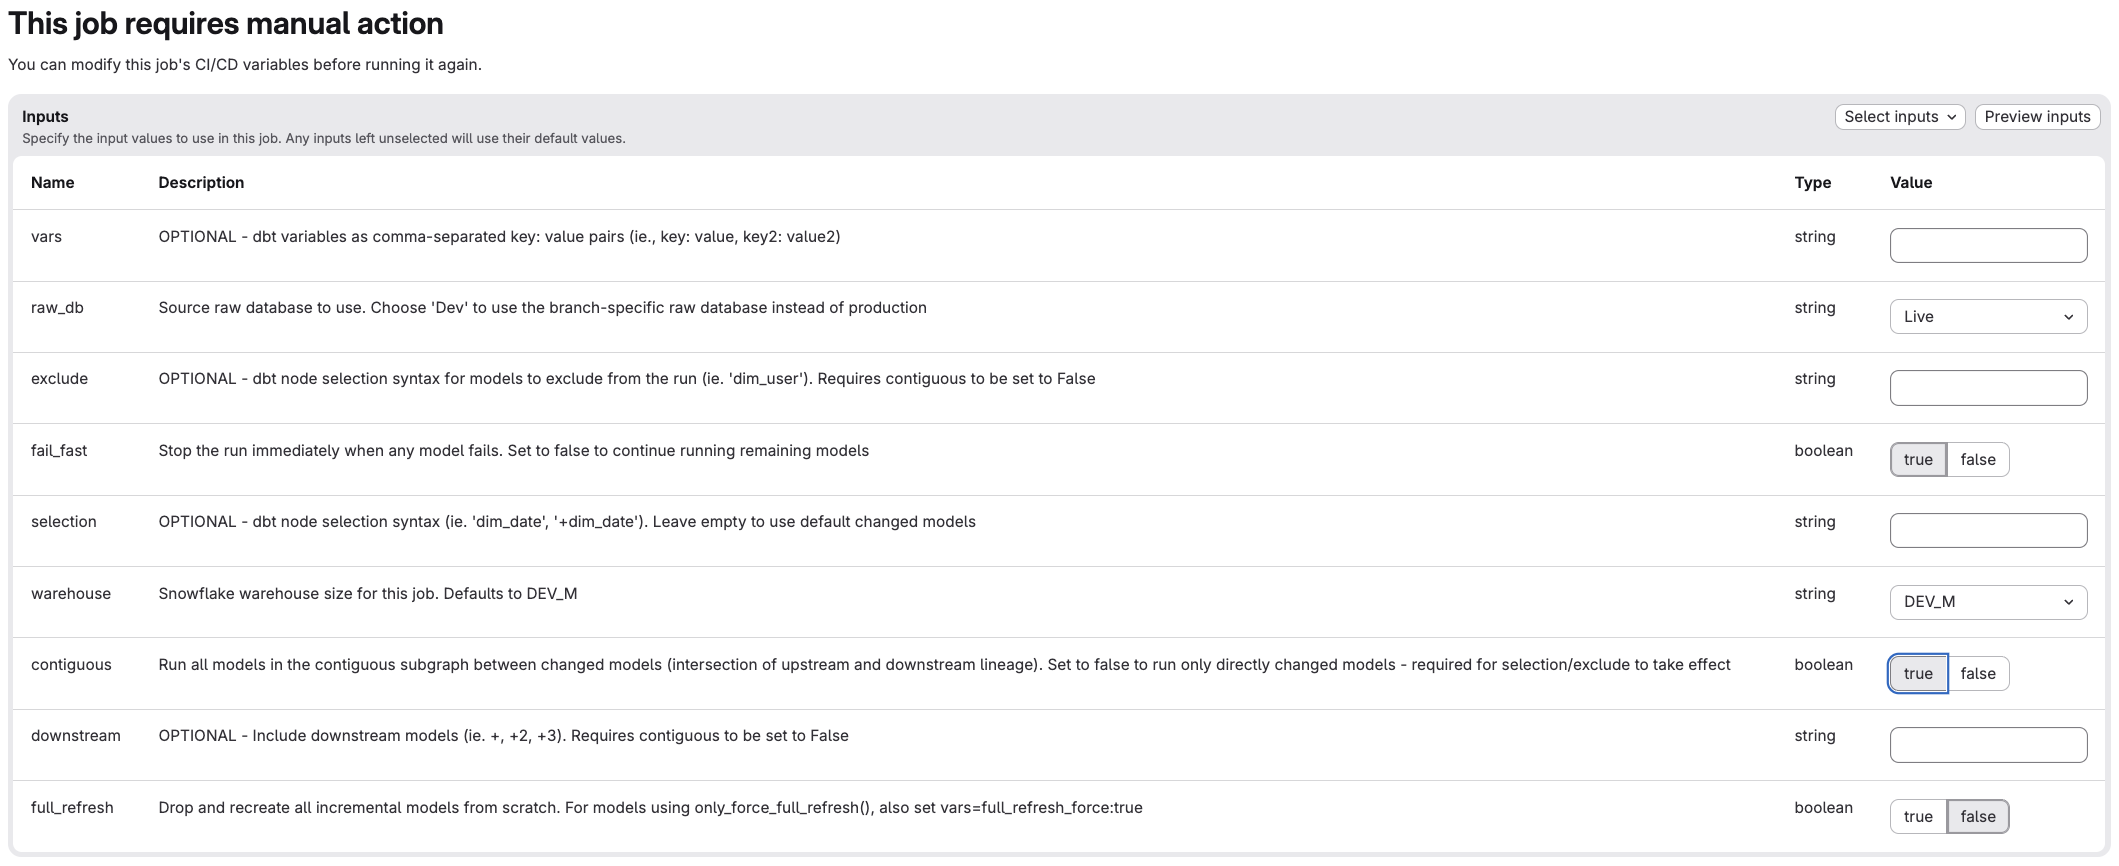Focus the exclude value input field
Screen dimensions: 2119x866
point(1988,388)
